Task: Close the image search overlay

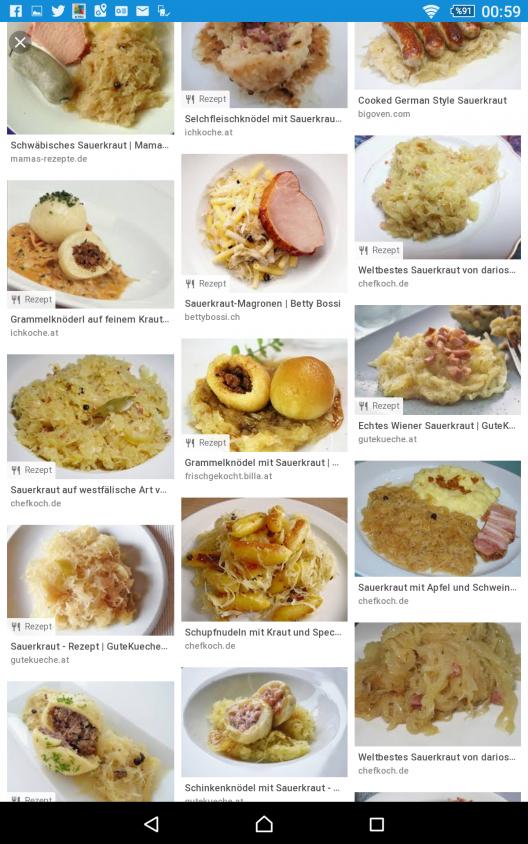Action: point(20,42)
